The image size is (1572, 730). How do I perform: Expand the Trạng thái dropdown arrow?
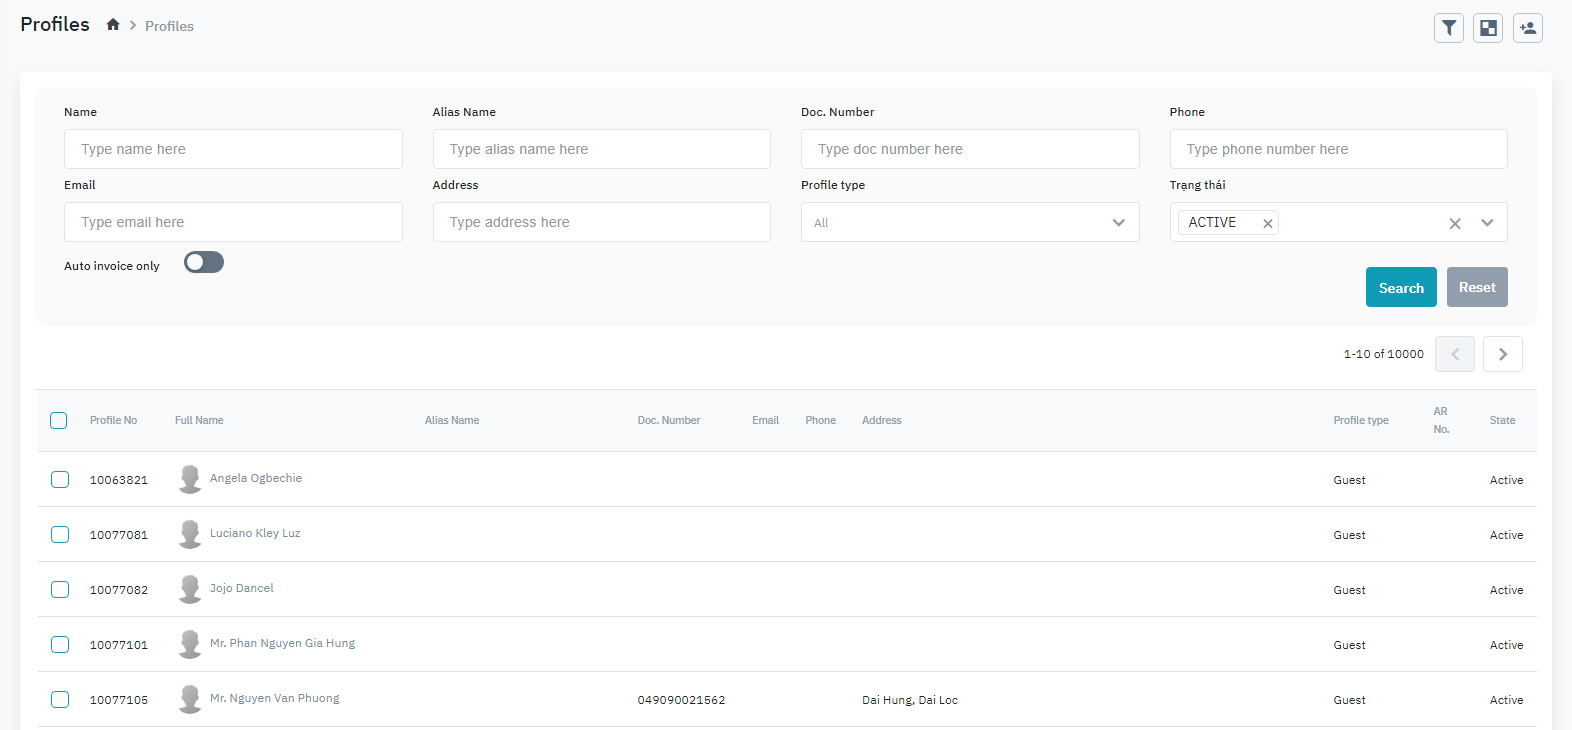pyautogui.click(x=1487, y=223)
